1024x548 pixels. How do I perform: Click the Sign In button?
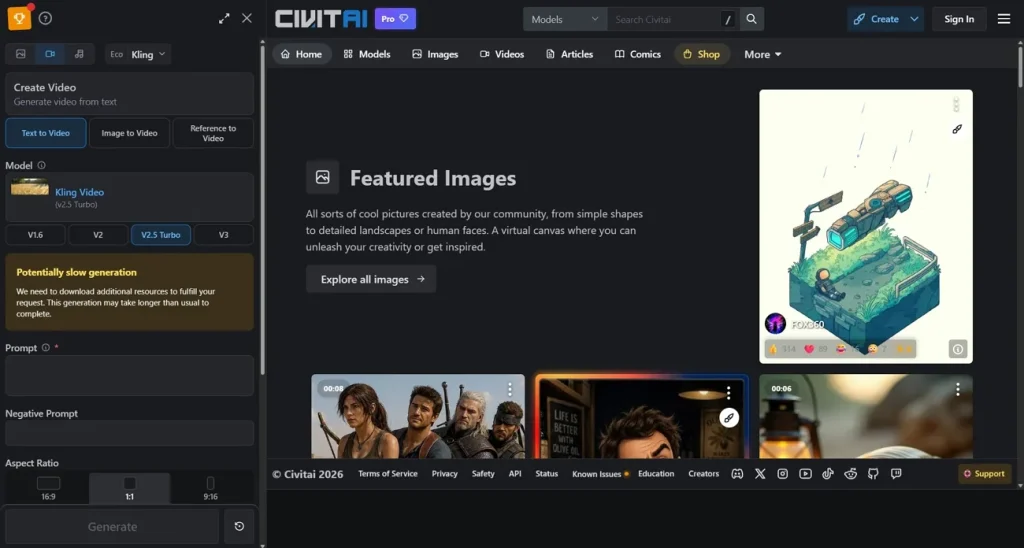(959, 19)
